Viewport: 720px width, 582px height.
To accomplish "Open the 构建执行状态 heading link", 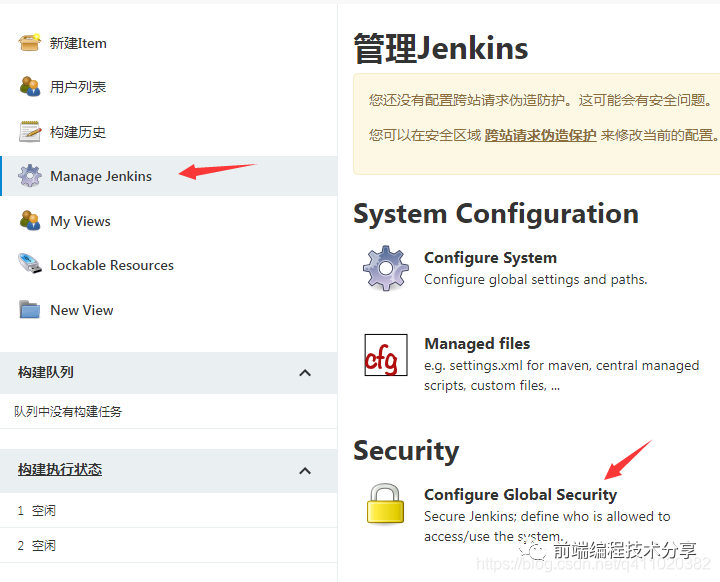I will [60, 469].
